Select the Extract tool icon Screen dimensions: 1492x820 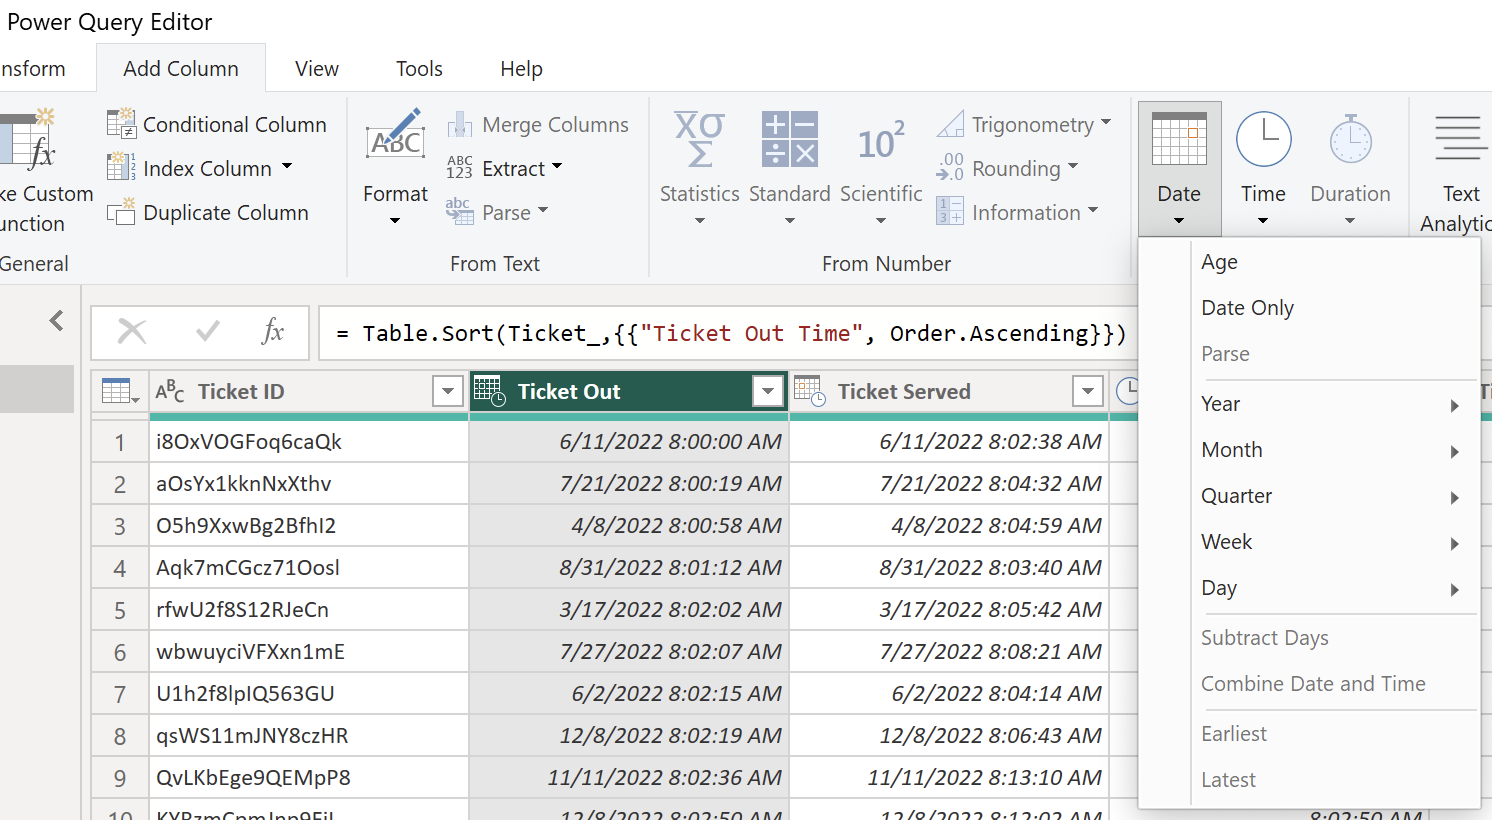[460, 168]
